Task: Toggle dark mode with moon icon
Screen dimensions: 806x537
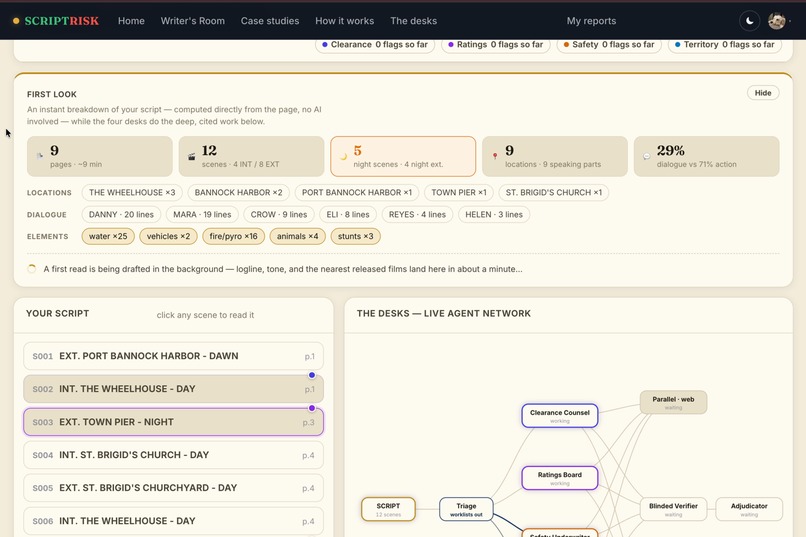Action: [749, 21]
